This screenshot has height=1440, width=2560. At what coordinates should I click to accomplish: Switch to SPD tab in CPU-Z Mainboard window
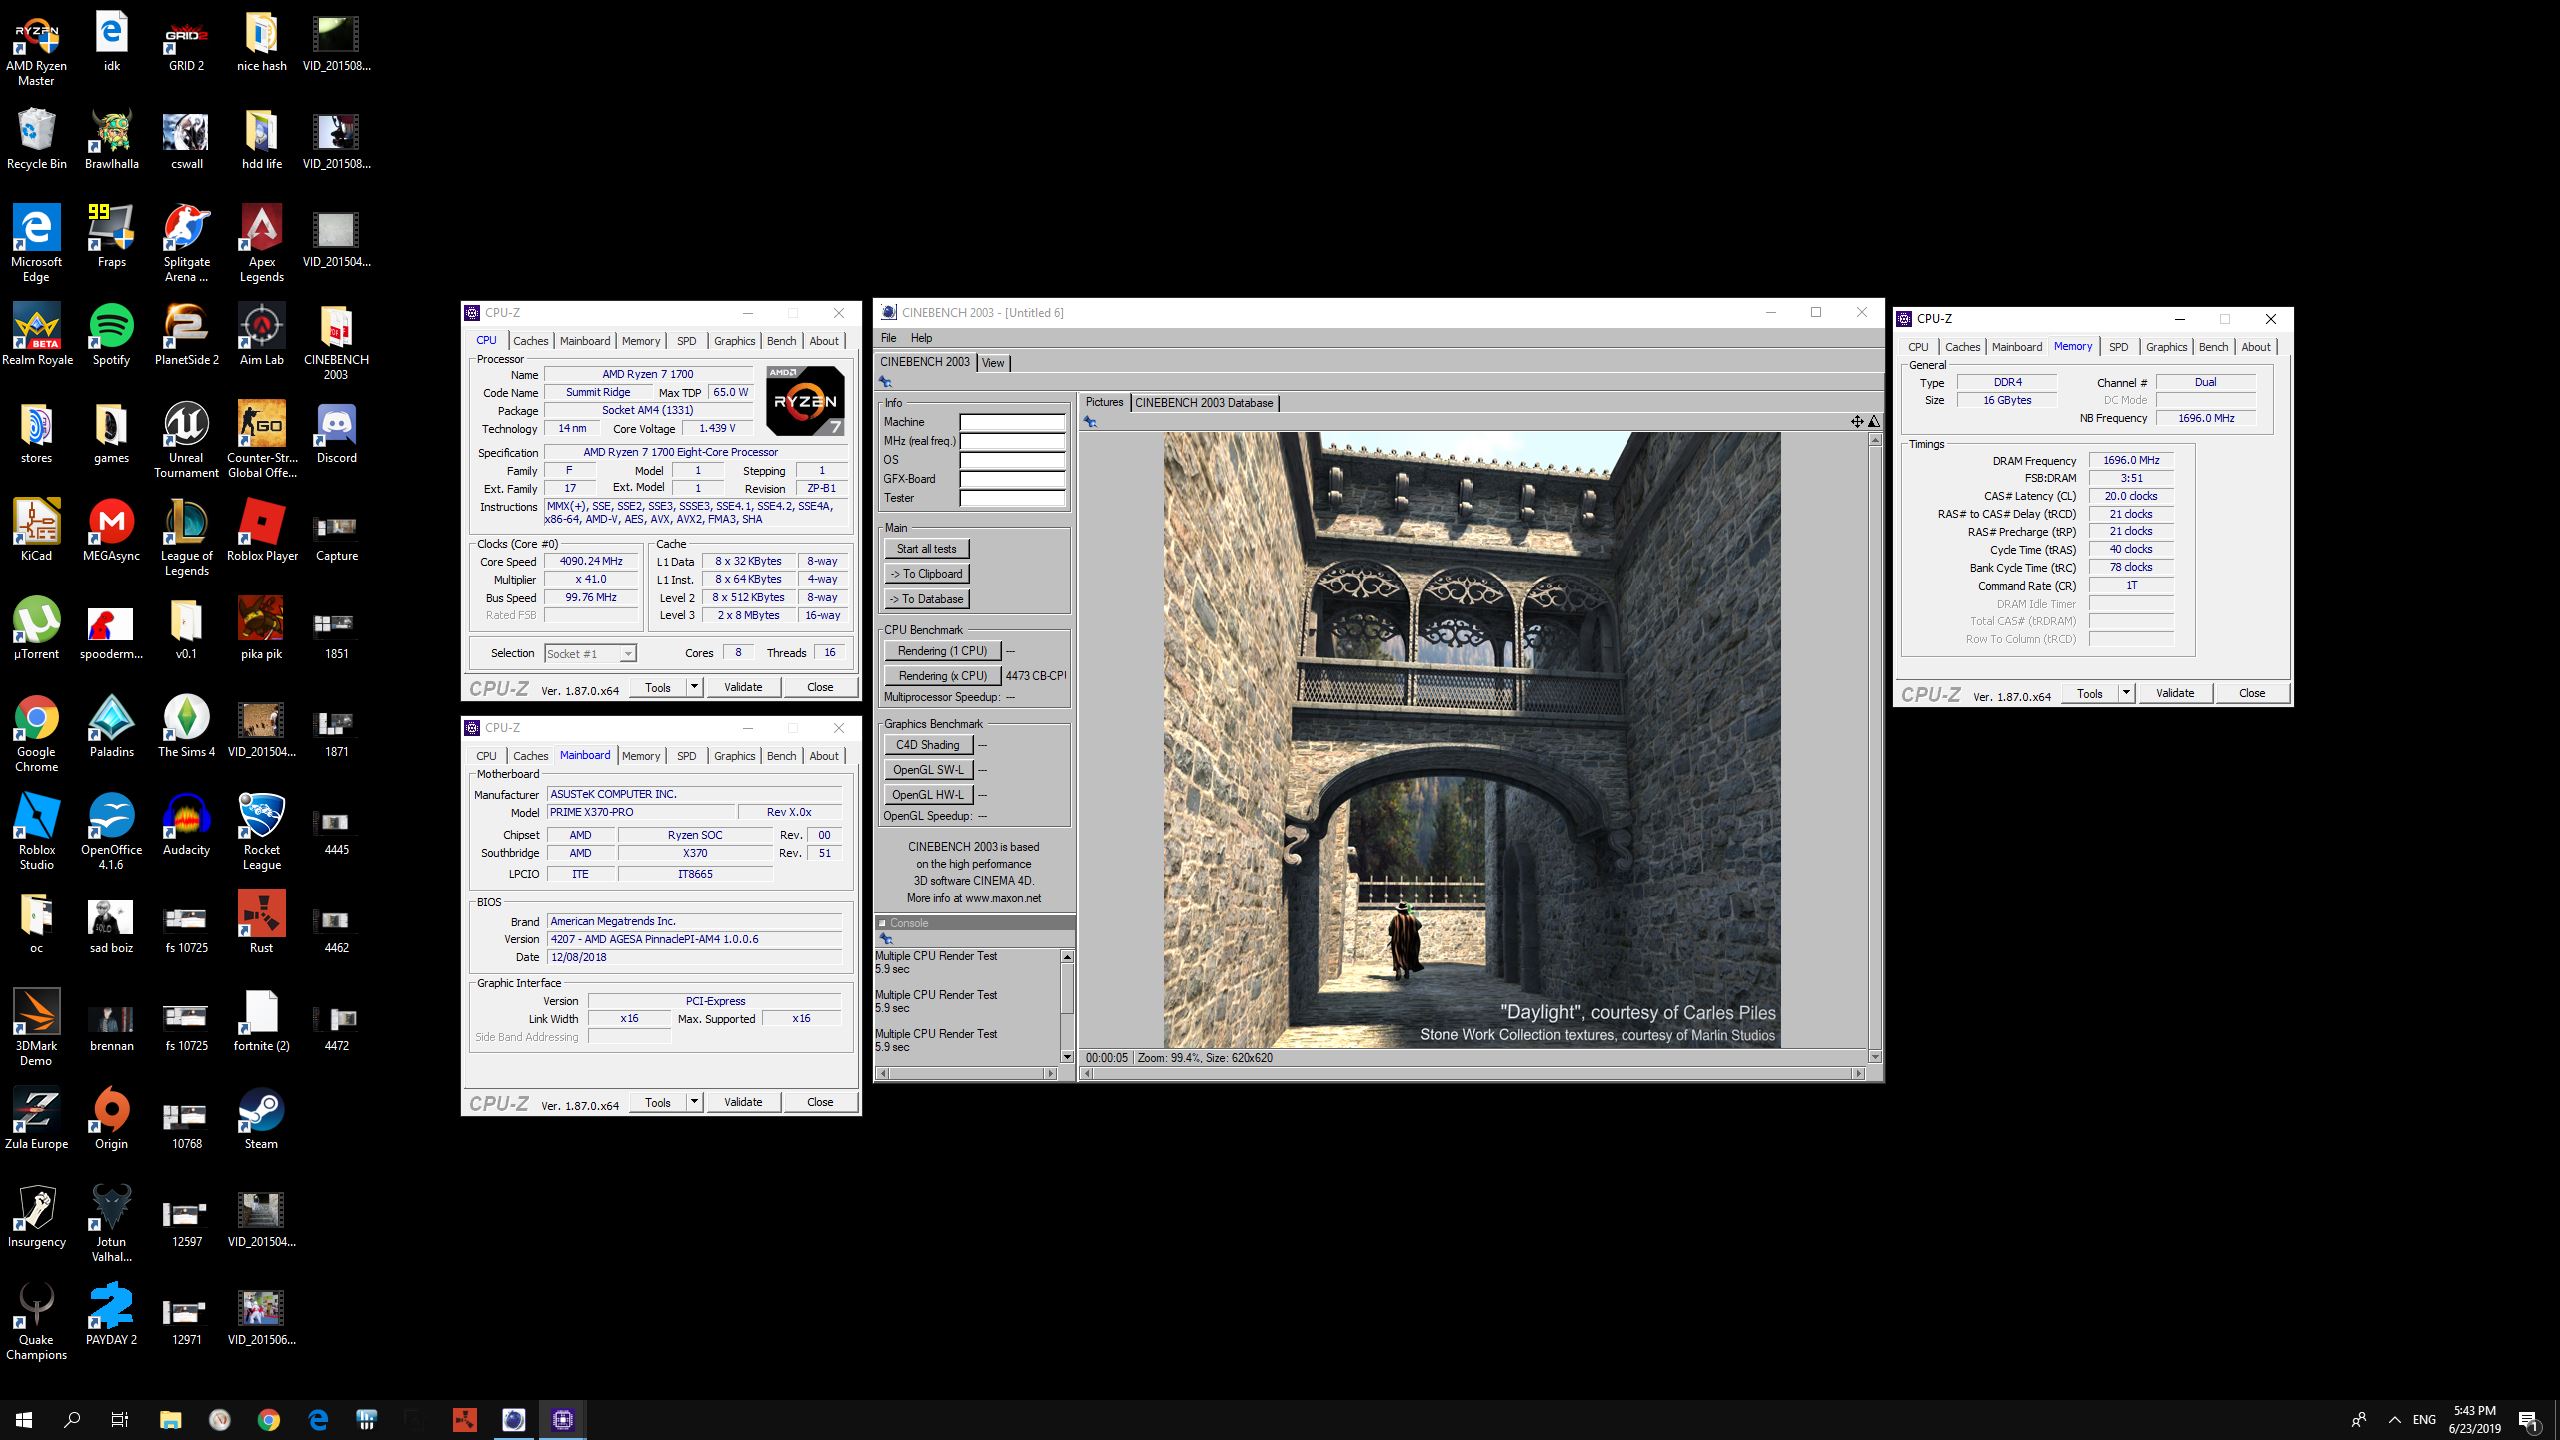[686, 756]
